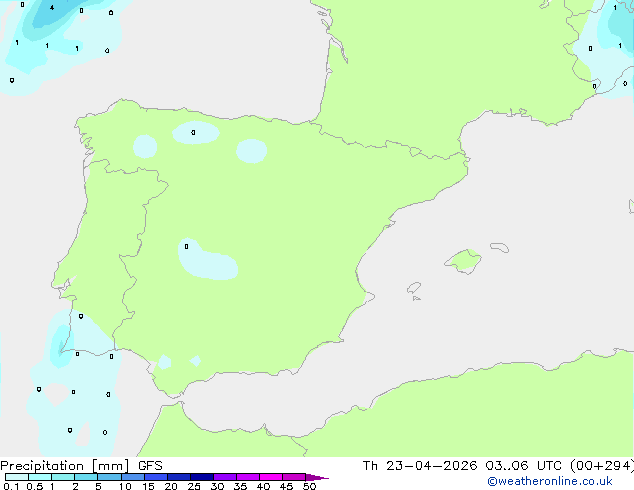This screenshot has width=634, height=490.
Task: Click the 30–35 mm purple legend swatch
Action: (225, 477)
